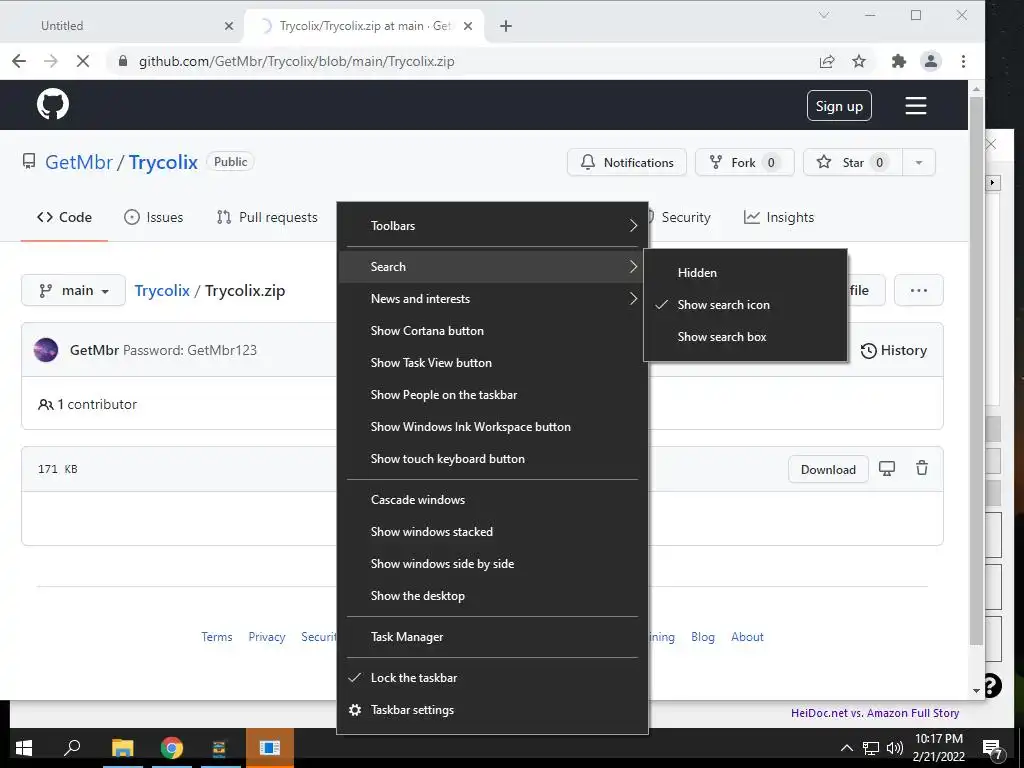Click the delete file trash icon

(921, 468)
